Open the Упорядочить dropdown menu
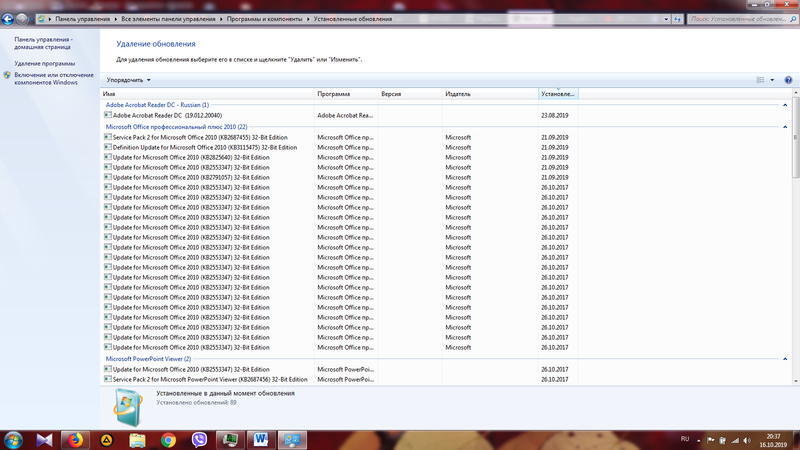The image size is (800, 450). tap(129, 80)
